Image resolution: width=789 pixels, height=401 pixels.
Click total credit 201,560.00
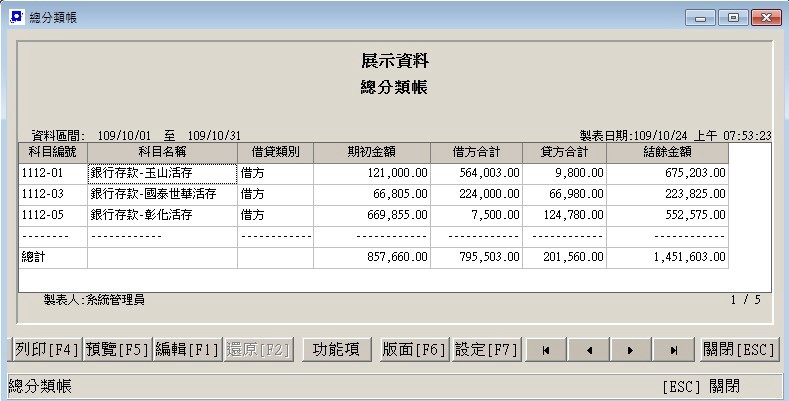click(565, 258)
